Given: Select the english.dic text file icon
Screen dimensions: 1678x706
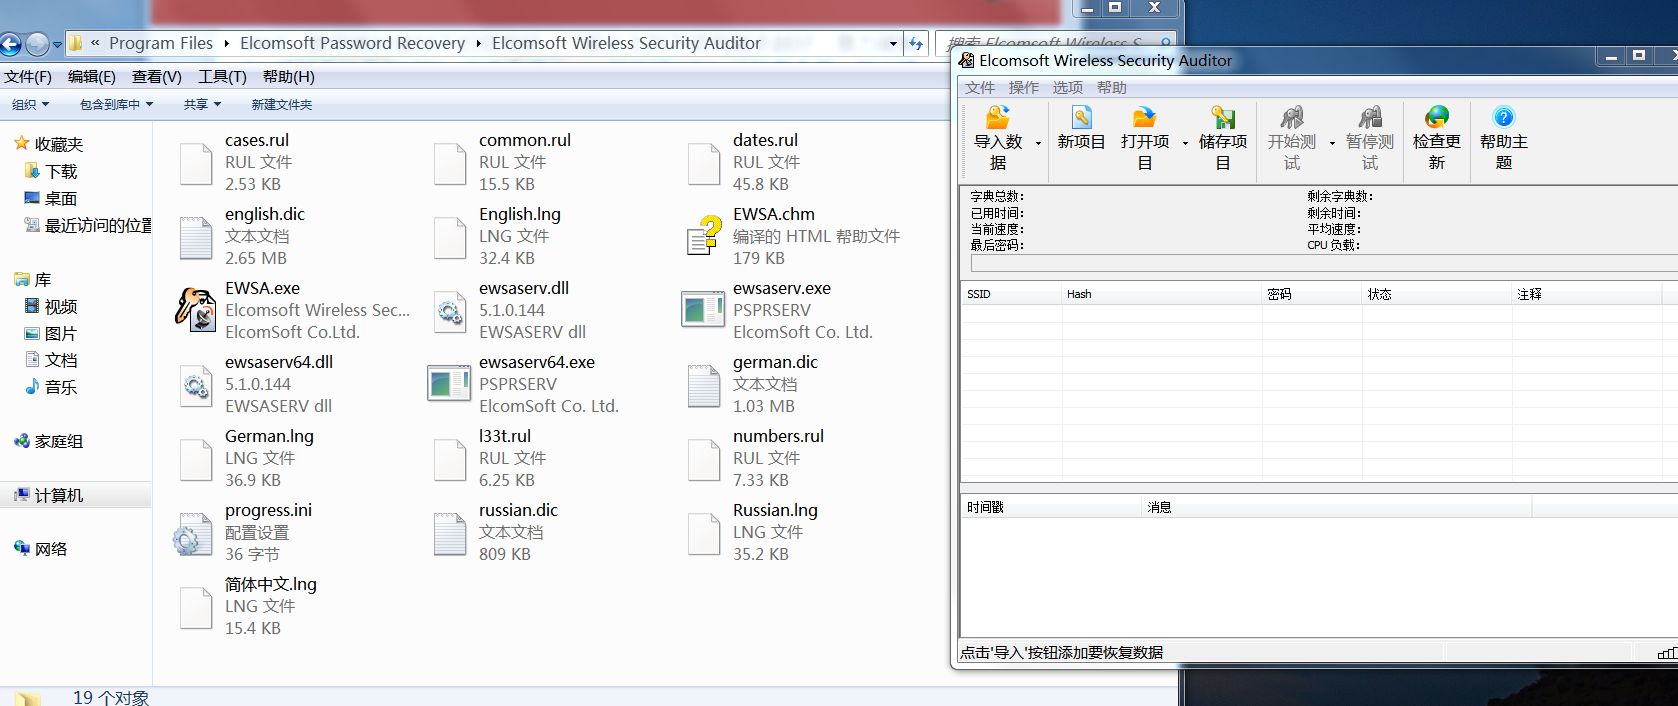Looking at the screenshot, I should click(x=195, y=237).
